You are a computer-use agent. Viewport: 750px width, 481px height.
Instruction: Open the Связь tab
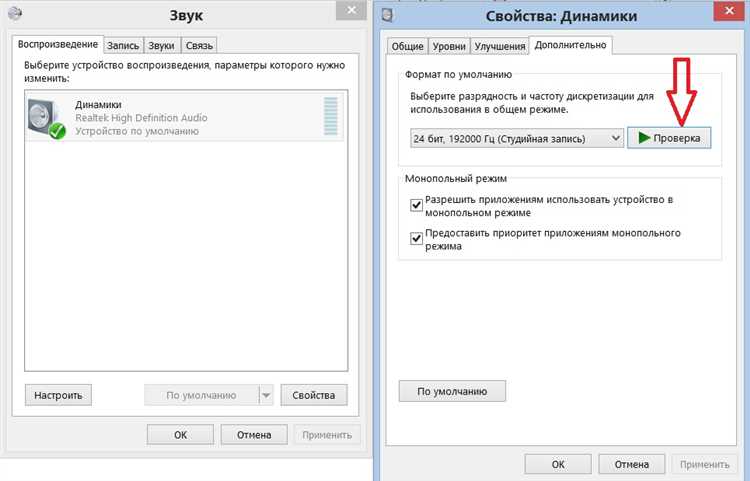pyautogui.click(x=199, y=45)
